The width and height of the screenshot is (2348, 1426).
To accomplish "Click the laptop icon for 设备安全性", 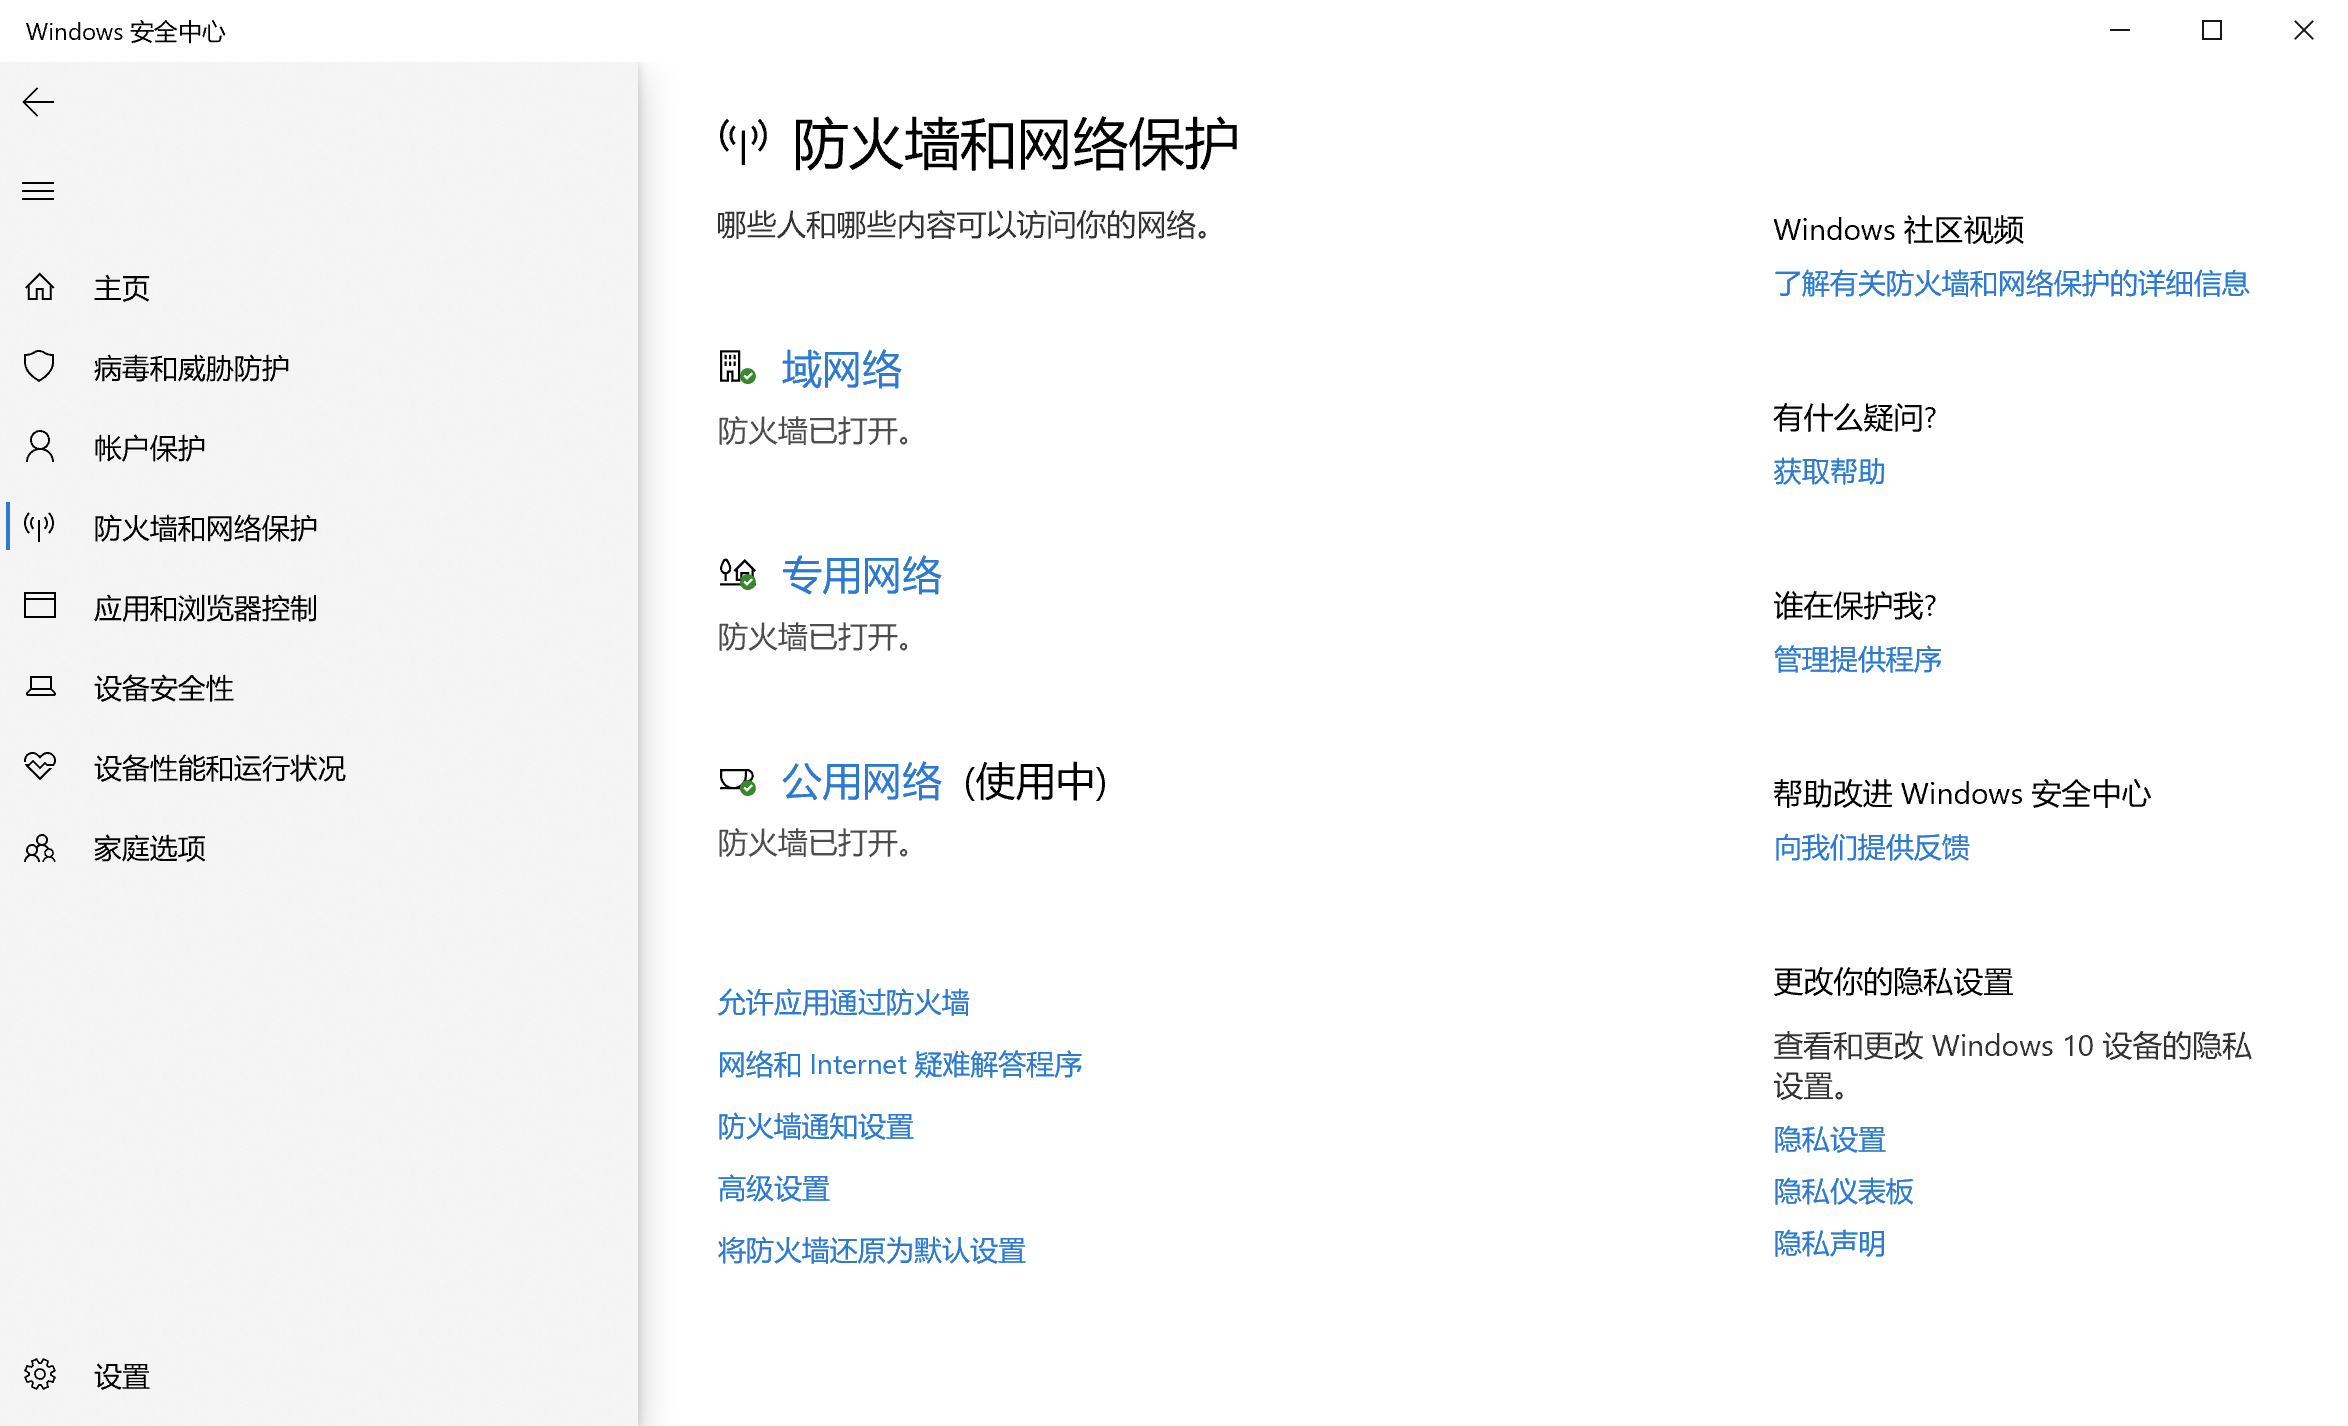I will tap(40, 687).
